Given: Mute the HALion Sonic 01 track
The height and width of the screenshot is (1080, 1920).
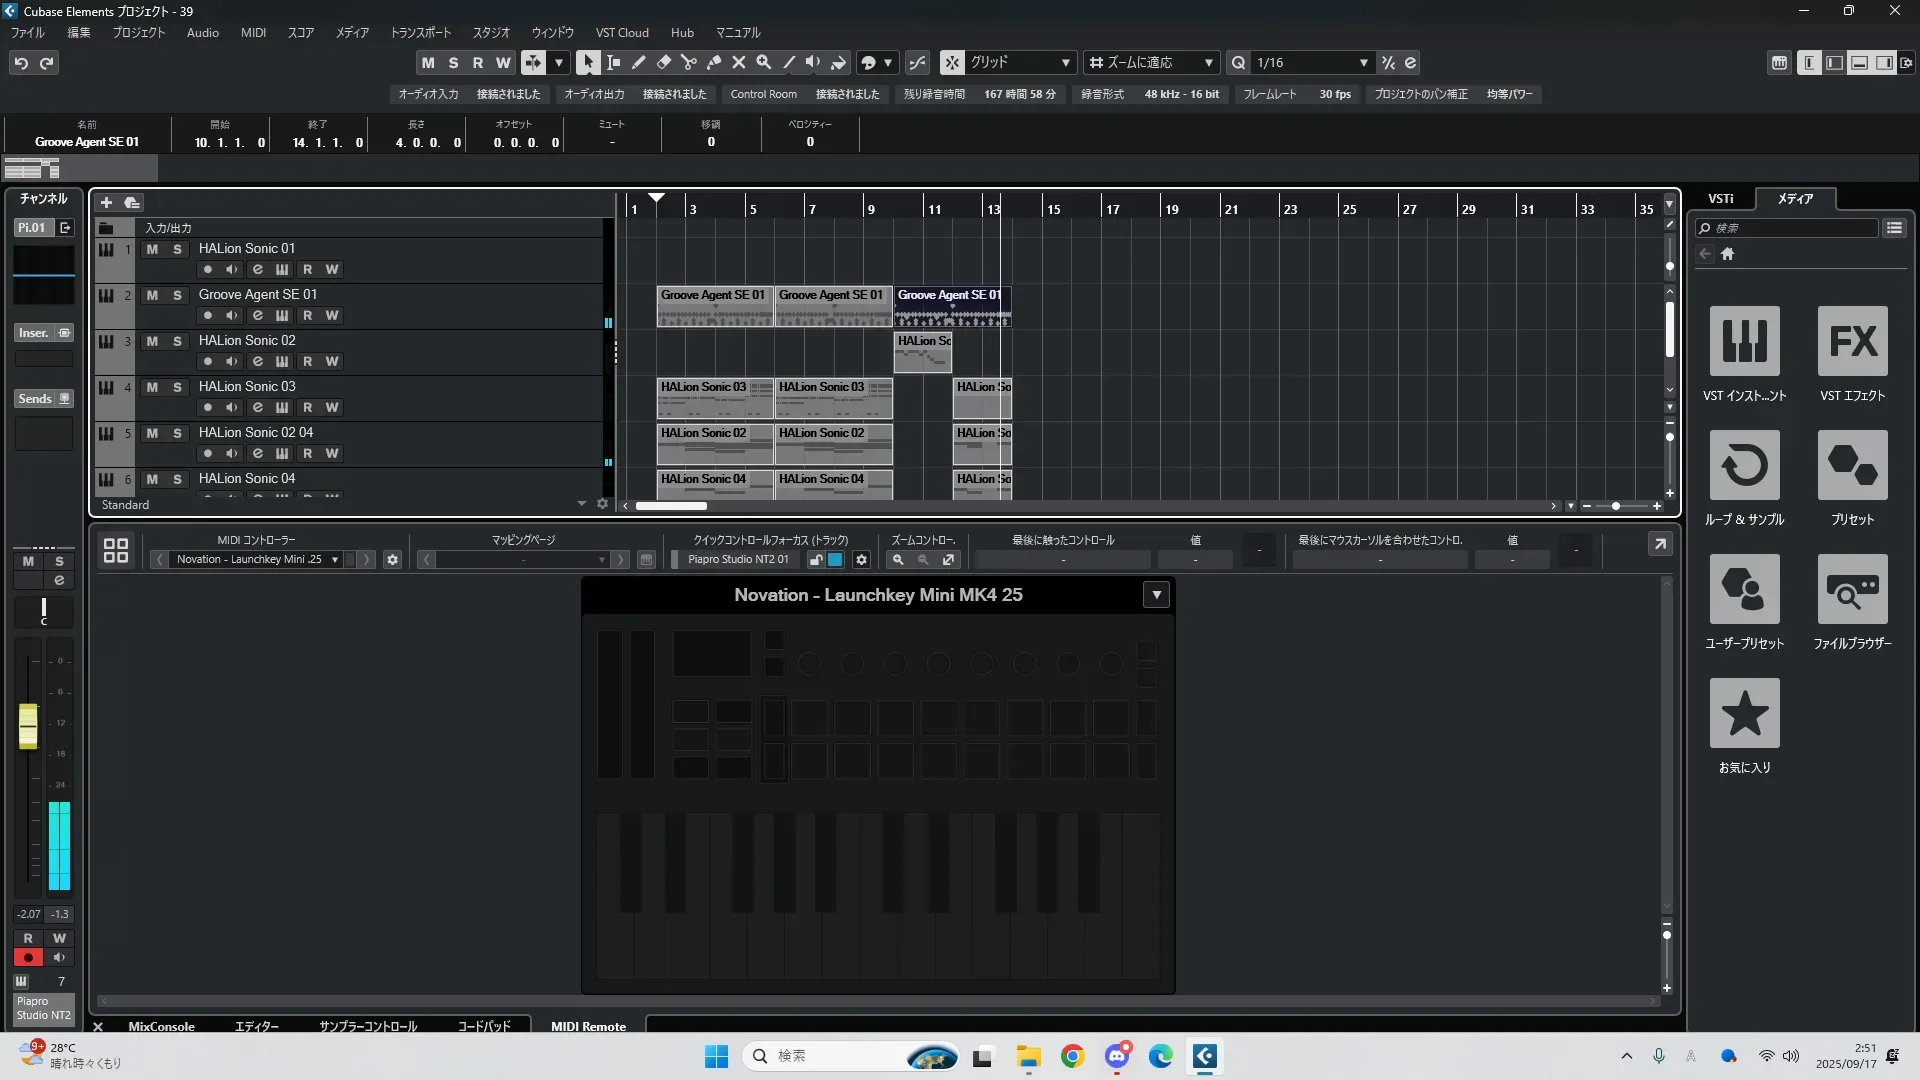Looking at the screenshot, I should (152, 249).
